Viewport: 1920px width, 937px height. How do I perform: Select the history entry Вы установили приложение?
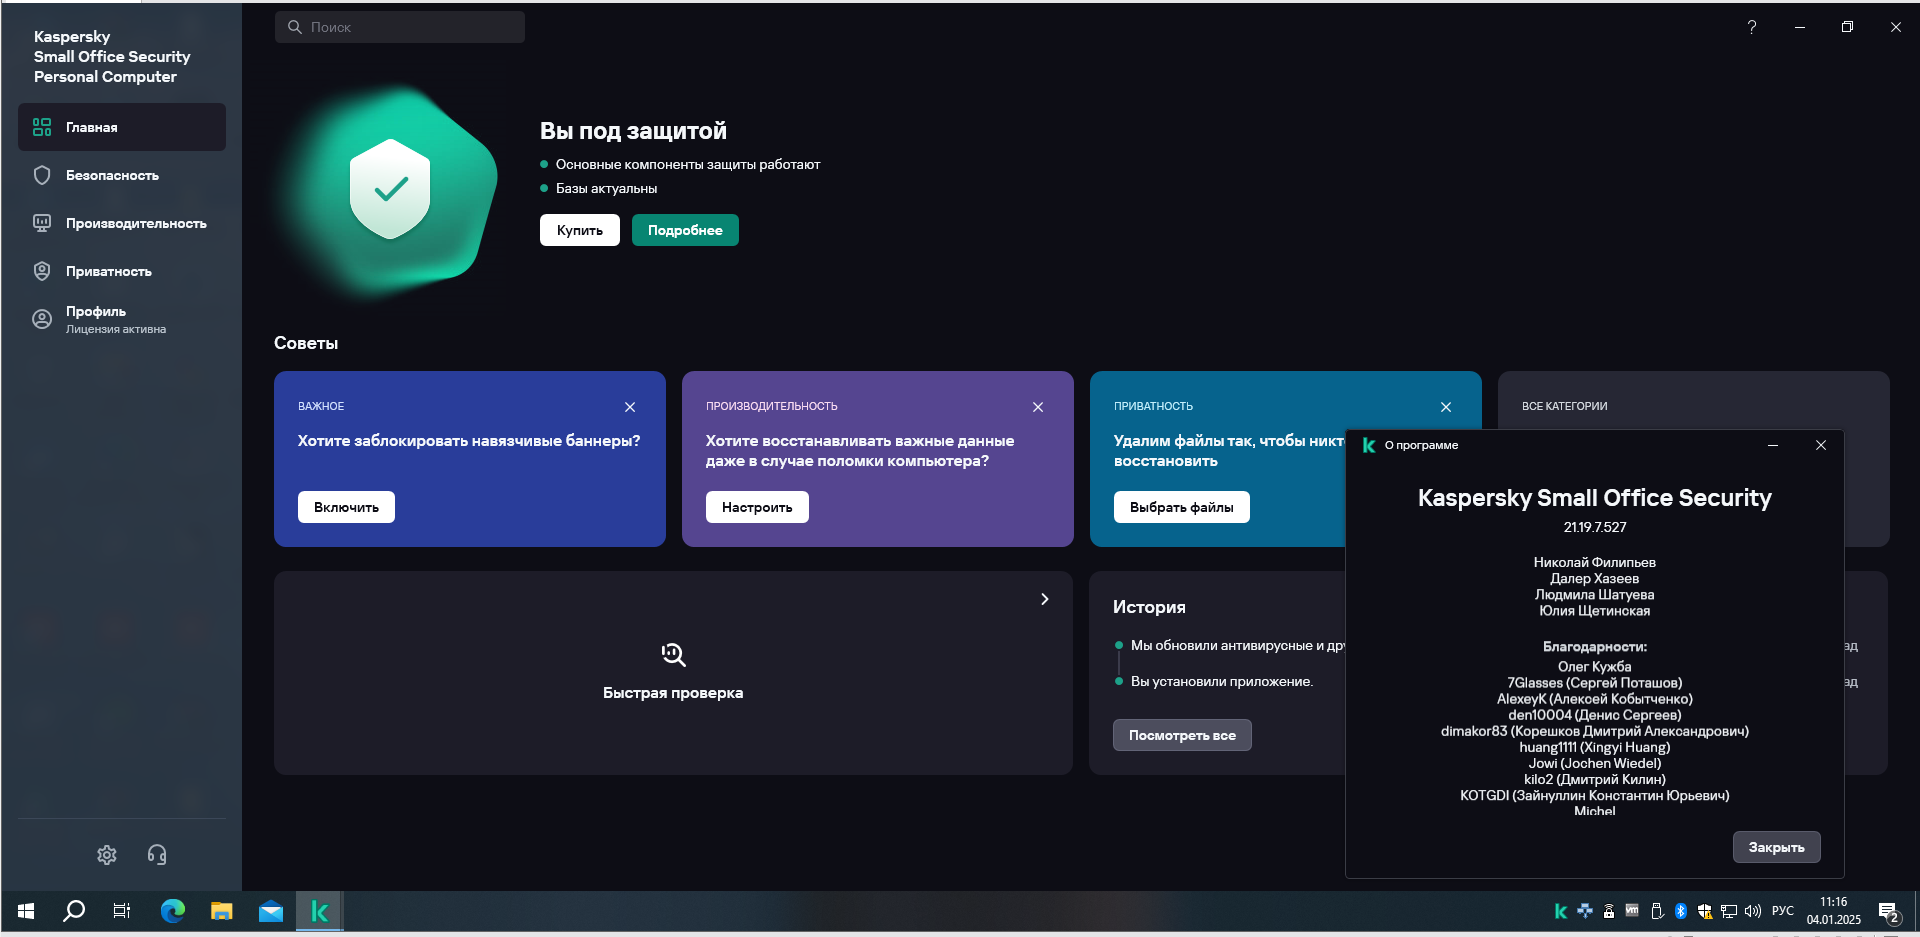pos(1222,681)
